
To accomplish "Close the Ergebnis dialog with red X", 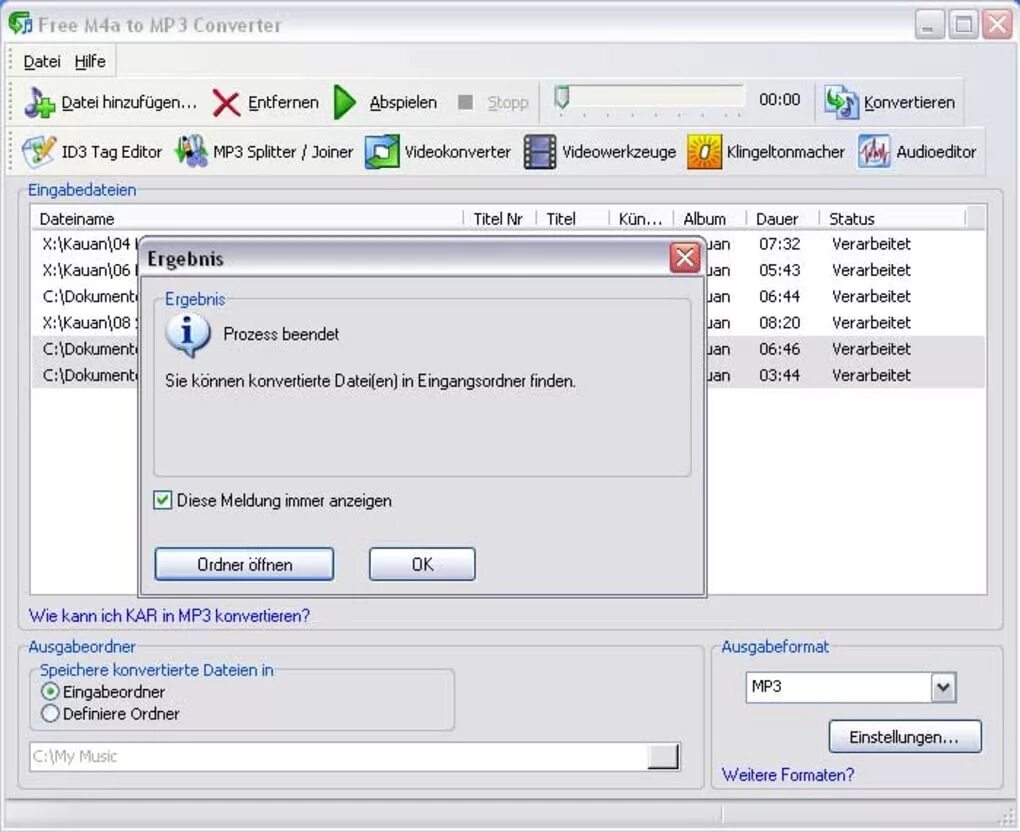I will pyautogui.click(x=685, y=258).
